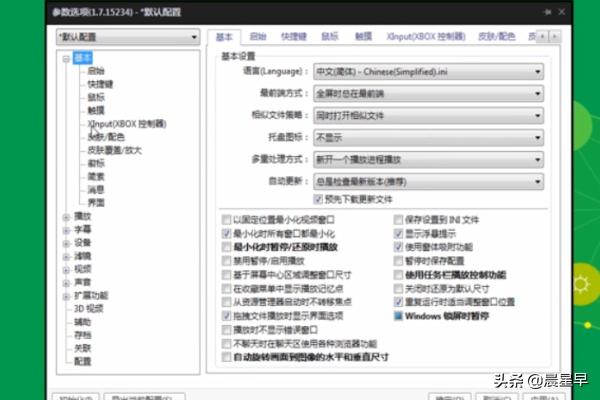Collapse the 基本 tree node
This screenshot has width=600, height=400.
point(66,59)
